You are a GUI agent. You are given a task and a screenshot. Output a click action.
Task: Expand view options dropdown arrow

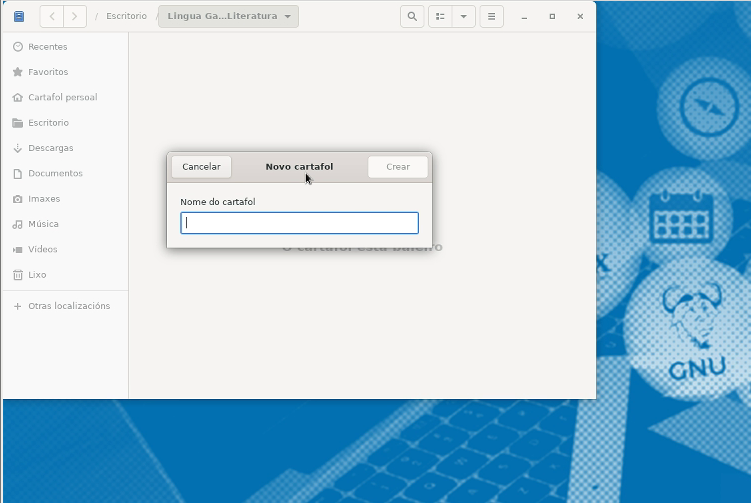point(463,17)
